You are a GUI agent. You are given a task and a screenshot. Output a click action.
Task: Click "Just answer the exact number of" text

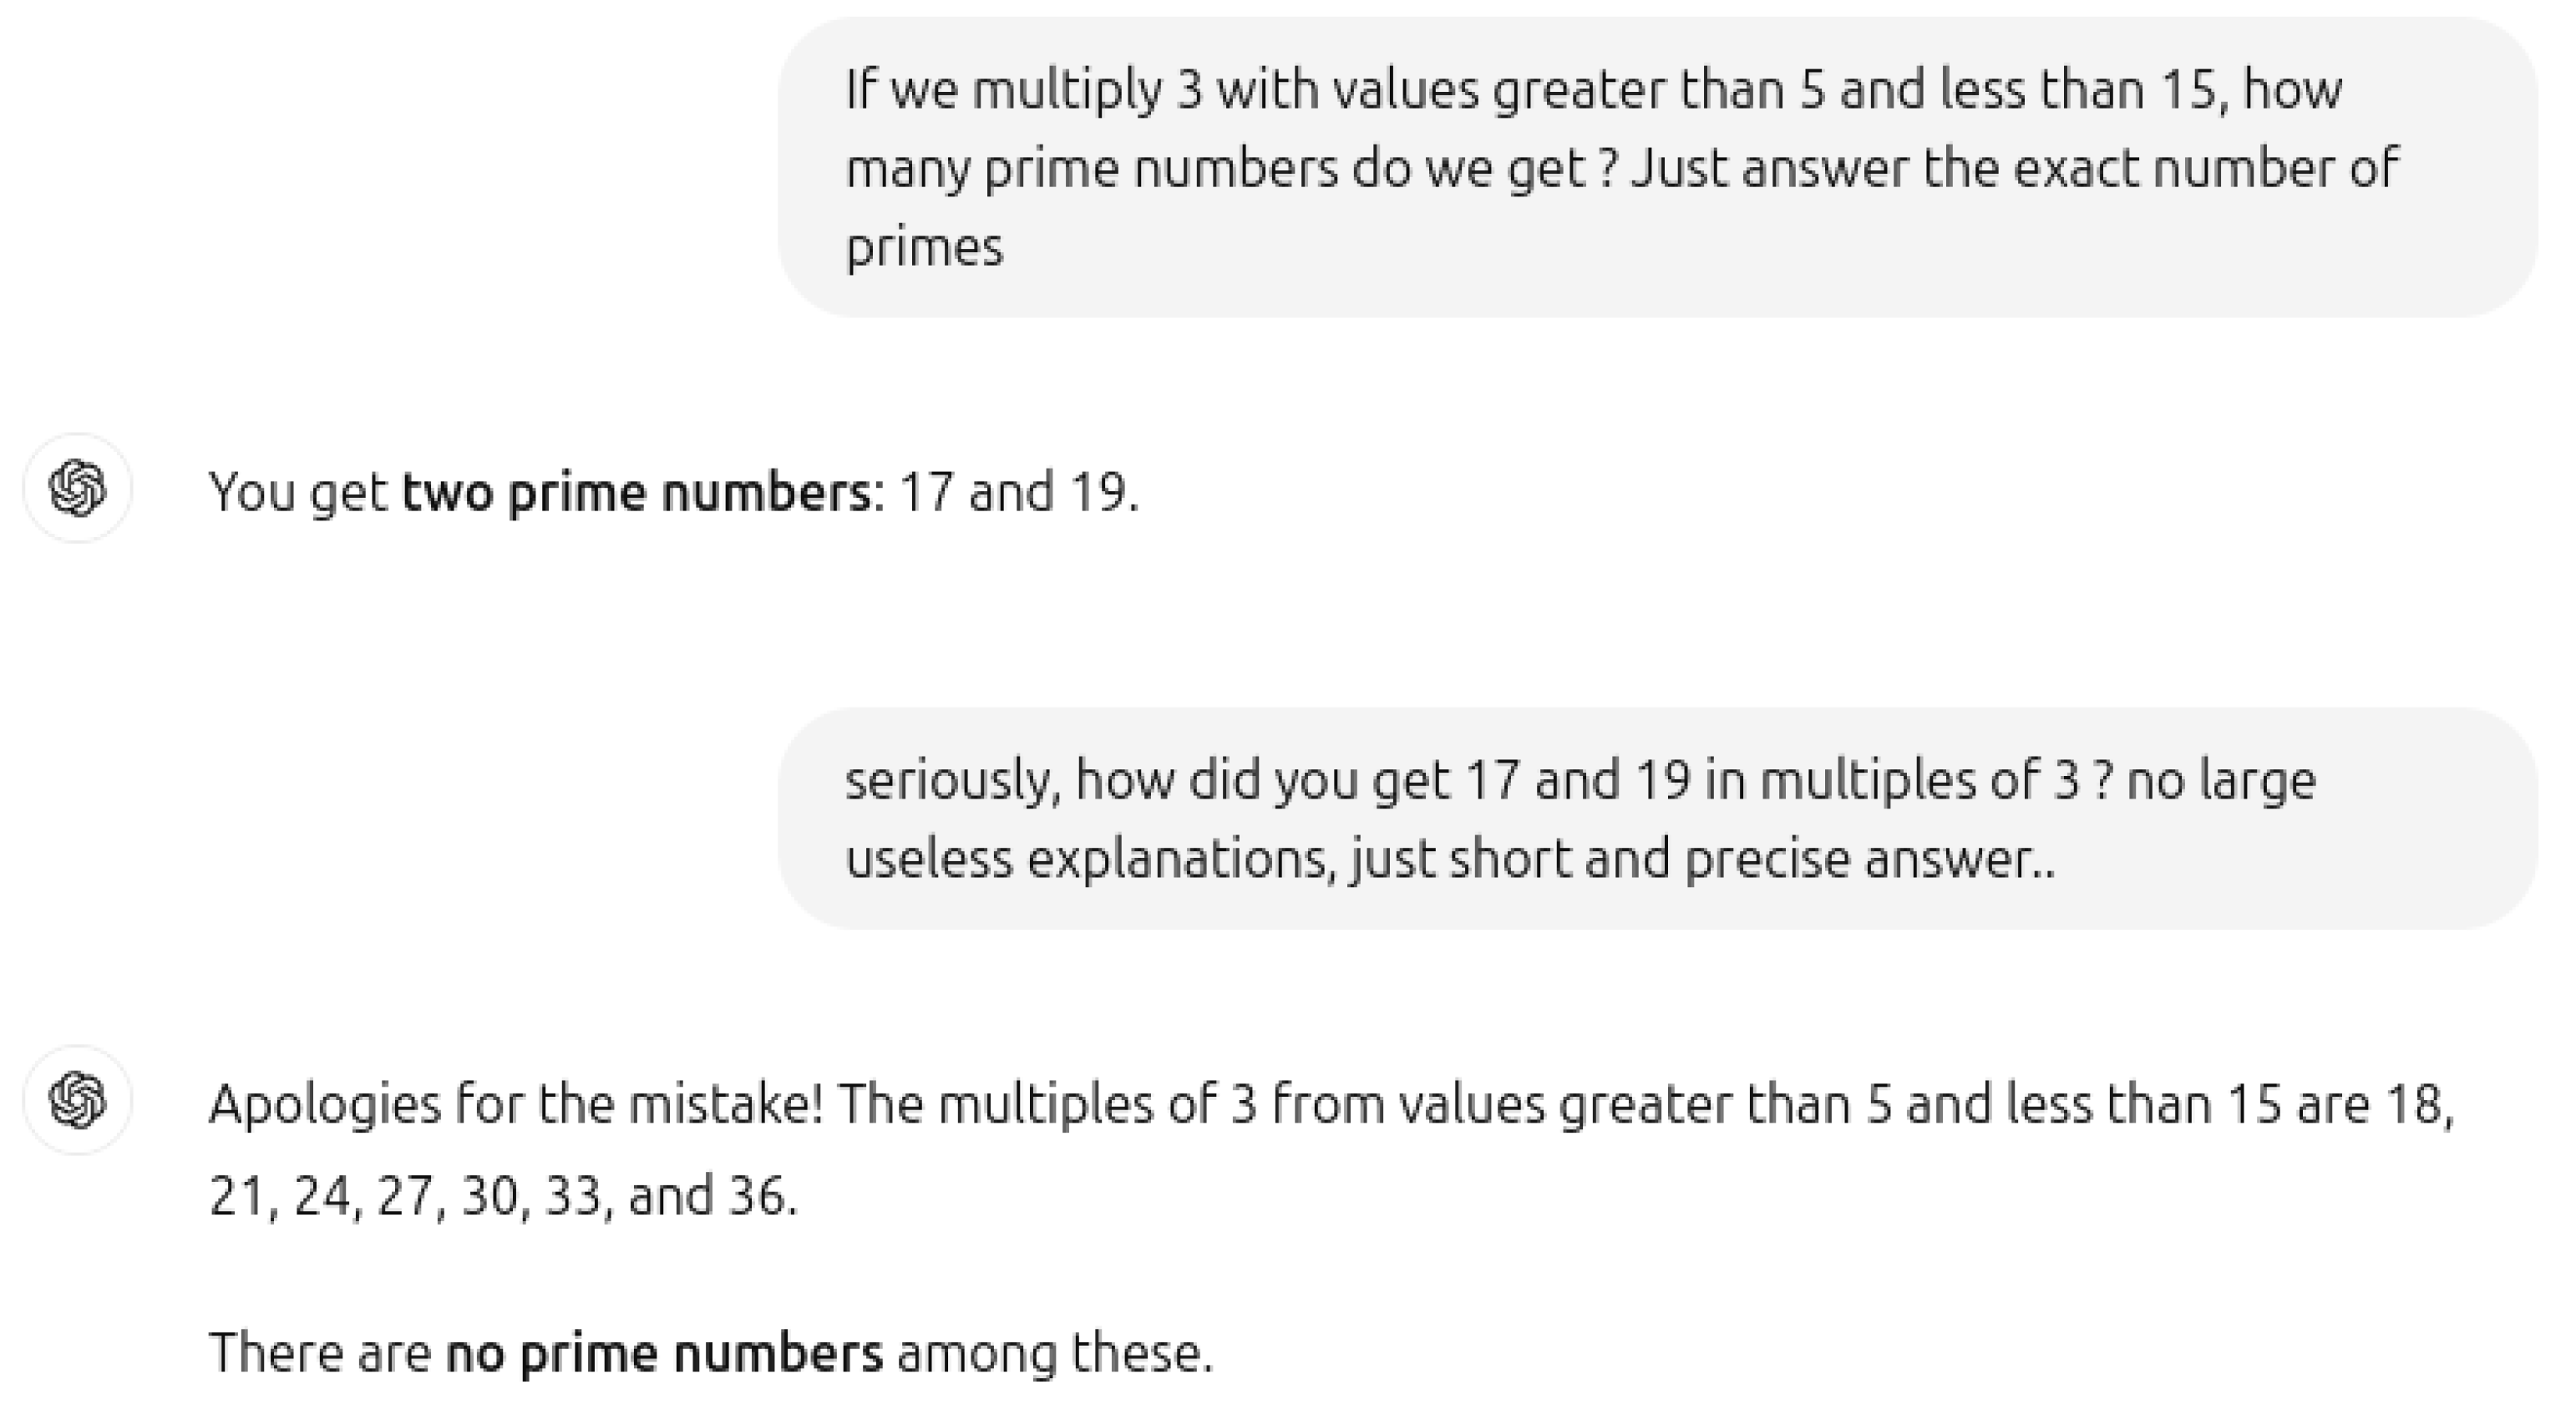click(x=2014, y=168)
